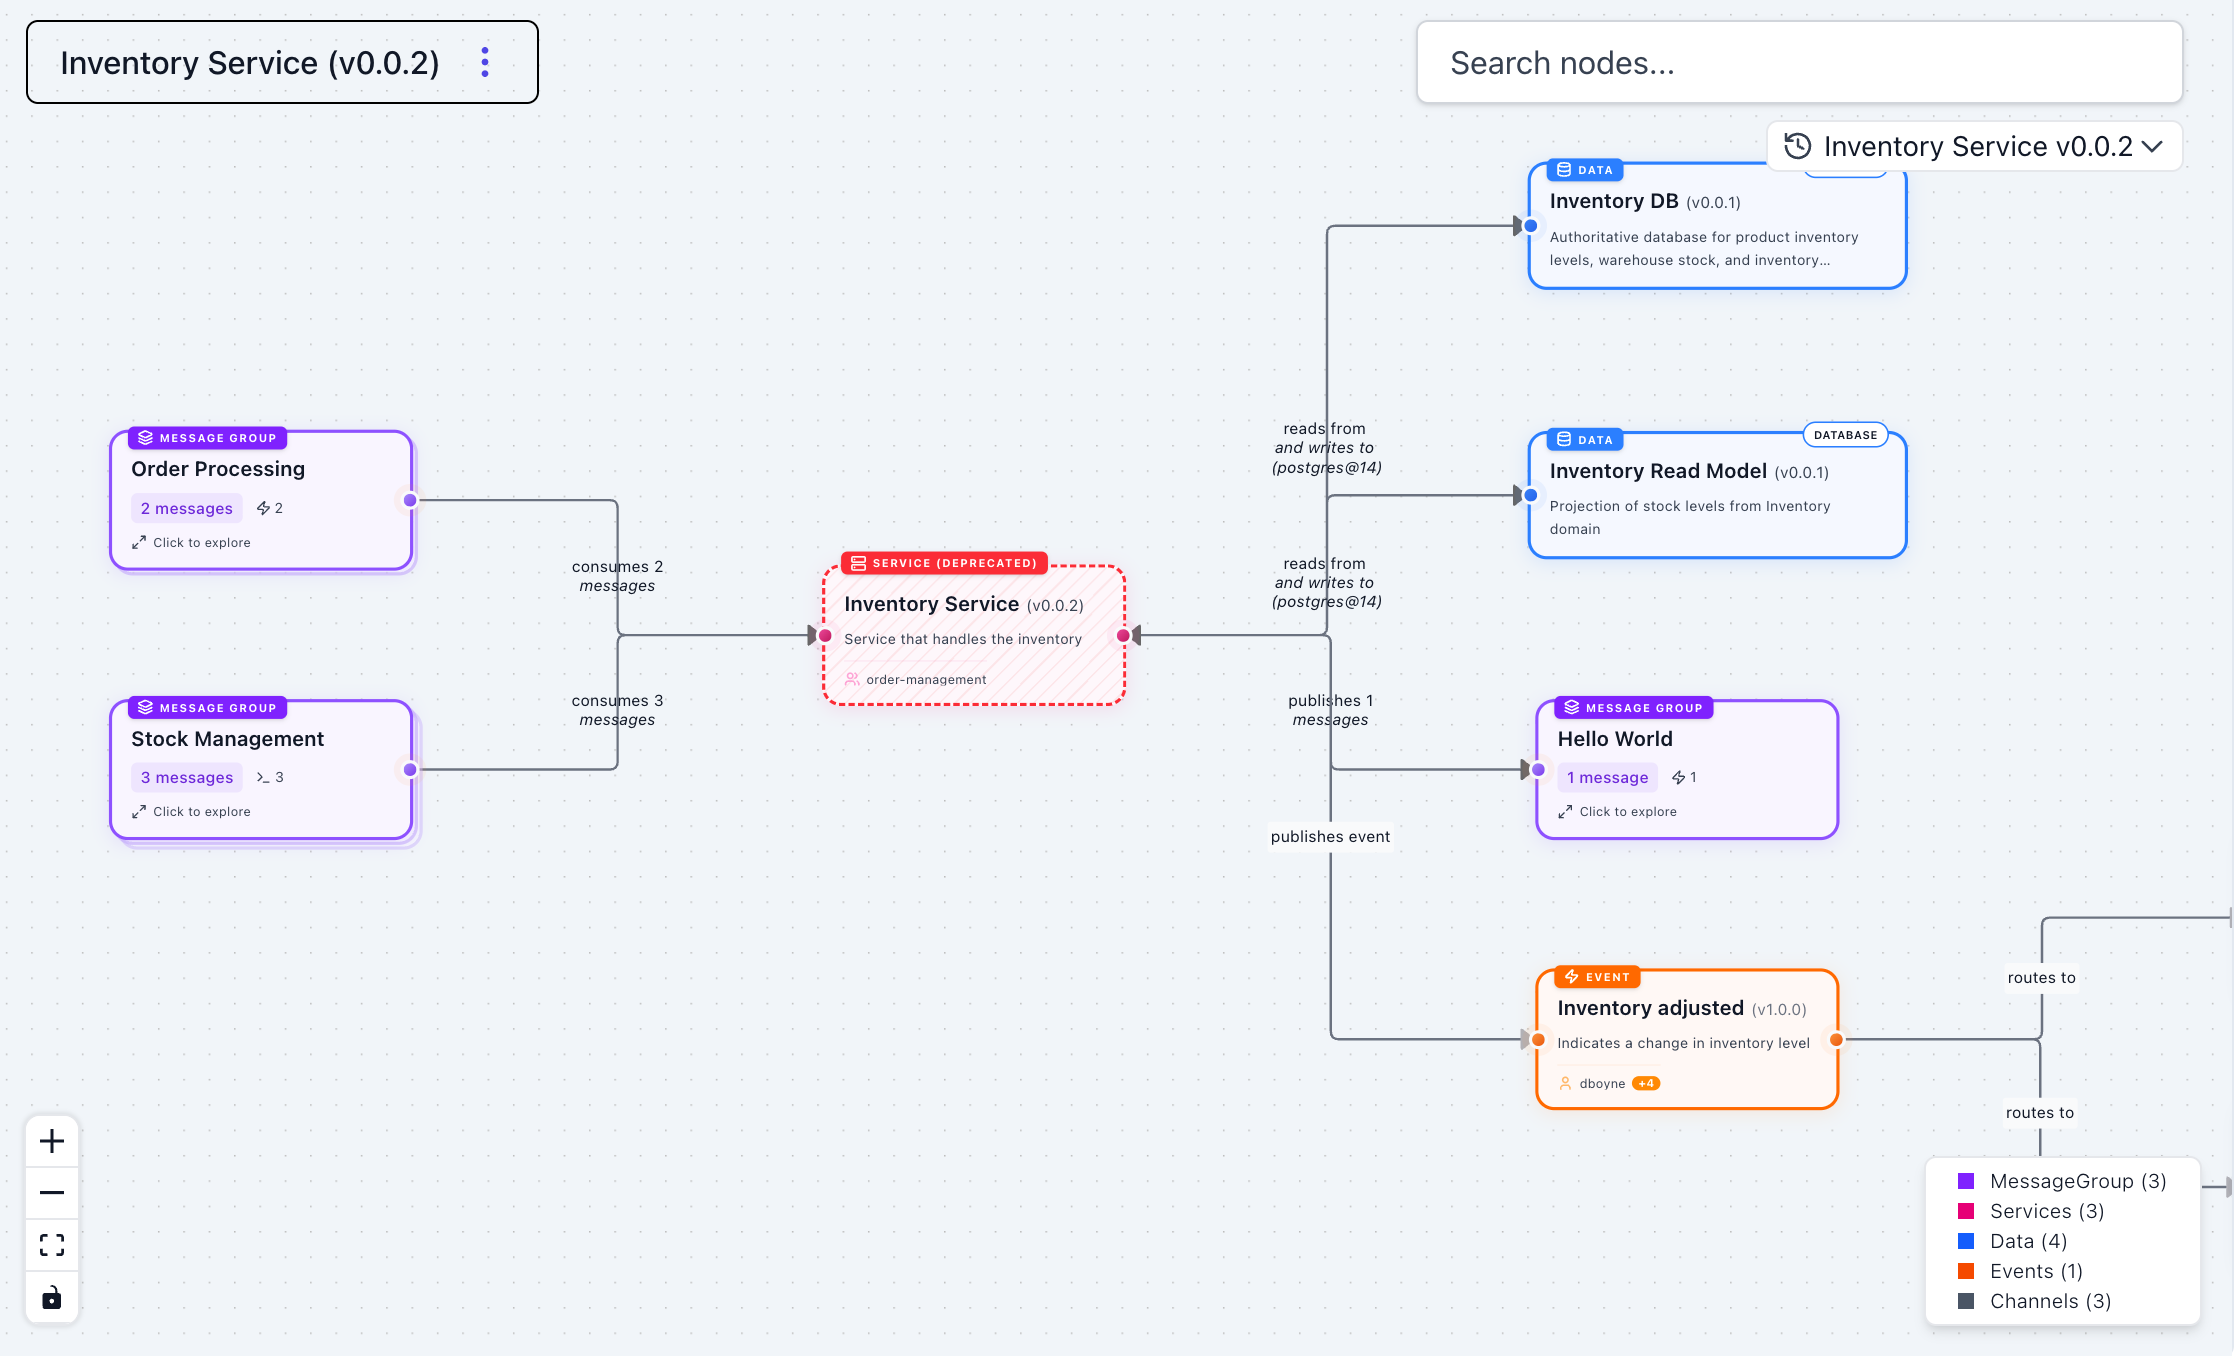Click expand arrows icon in Hello World node

[x=1565, y=811]
